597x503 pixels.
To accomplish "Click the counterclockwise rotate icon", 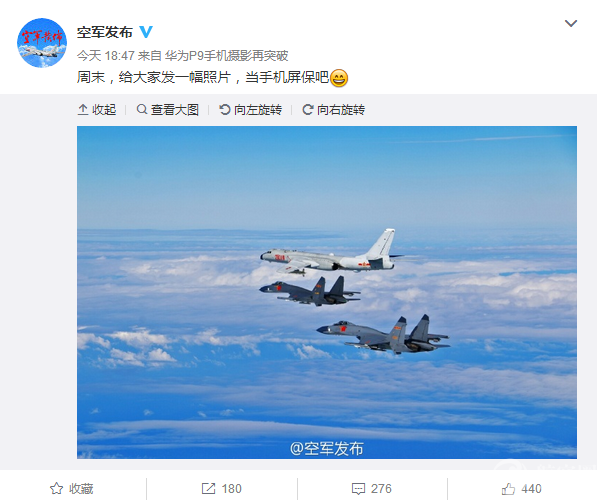I will coord(225,110).
